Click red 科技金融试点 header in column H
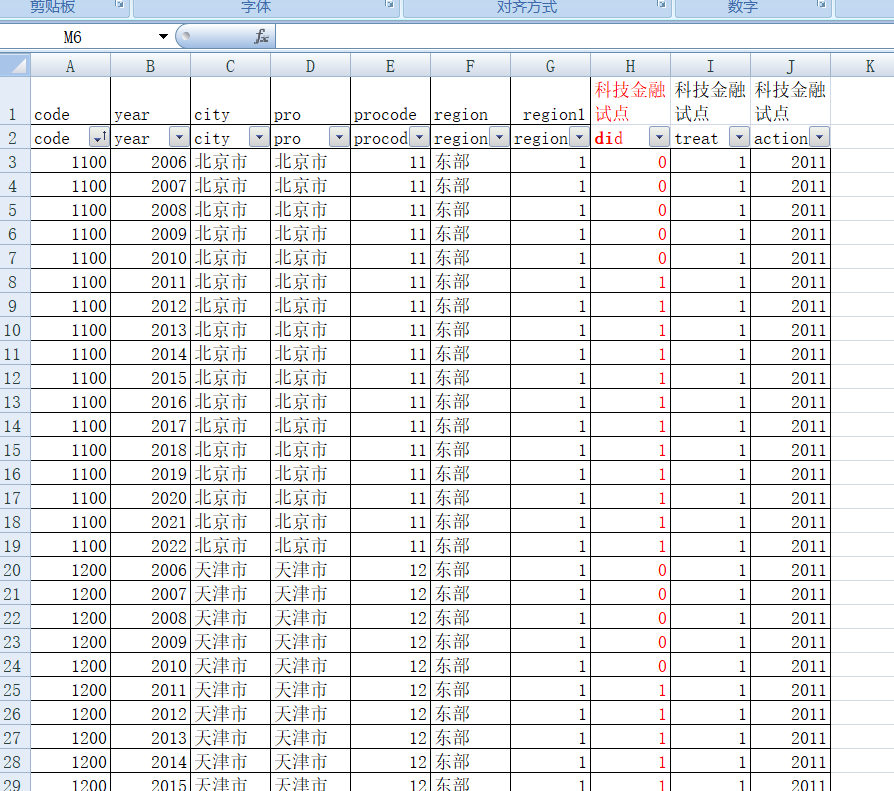Image resolution: width=894 pixels, height=791 pixels. point(631,100)
